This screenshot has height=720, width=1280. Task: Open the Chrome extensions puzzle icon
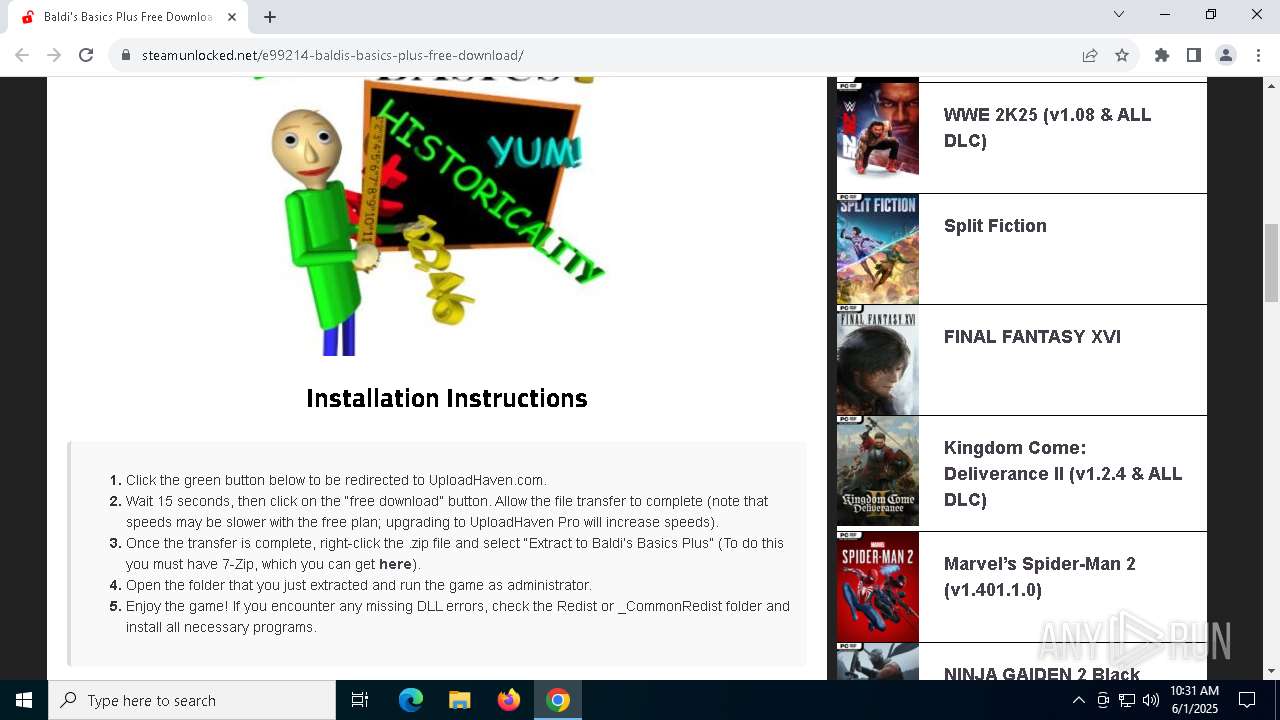point(1162,55)
